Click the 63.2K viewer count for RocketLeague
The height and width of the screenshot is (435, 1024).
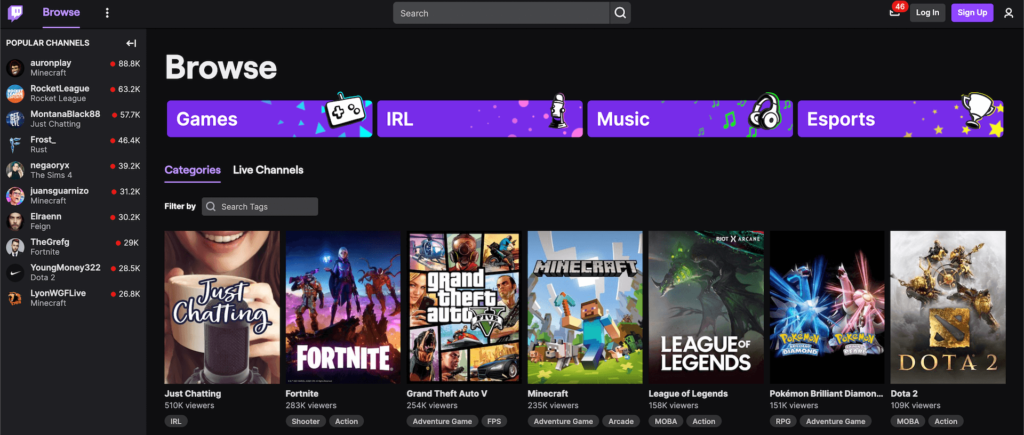[x=129, y=89]
